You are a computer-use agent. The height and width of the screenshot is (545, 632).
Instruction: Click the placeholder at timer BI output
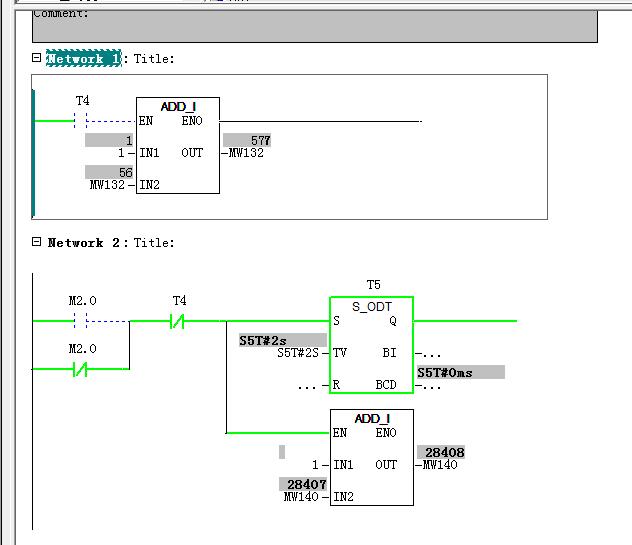(x=432, y=354)
